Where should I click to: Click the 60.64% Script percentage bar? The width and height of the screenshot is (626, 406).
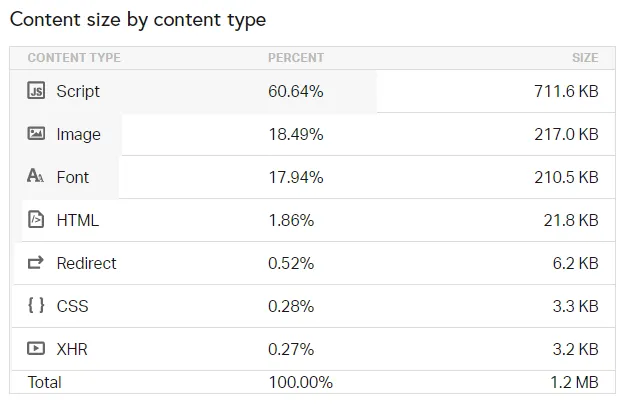click(x=193, y=91)
